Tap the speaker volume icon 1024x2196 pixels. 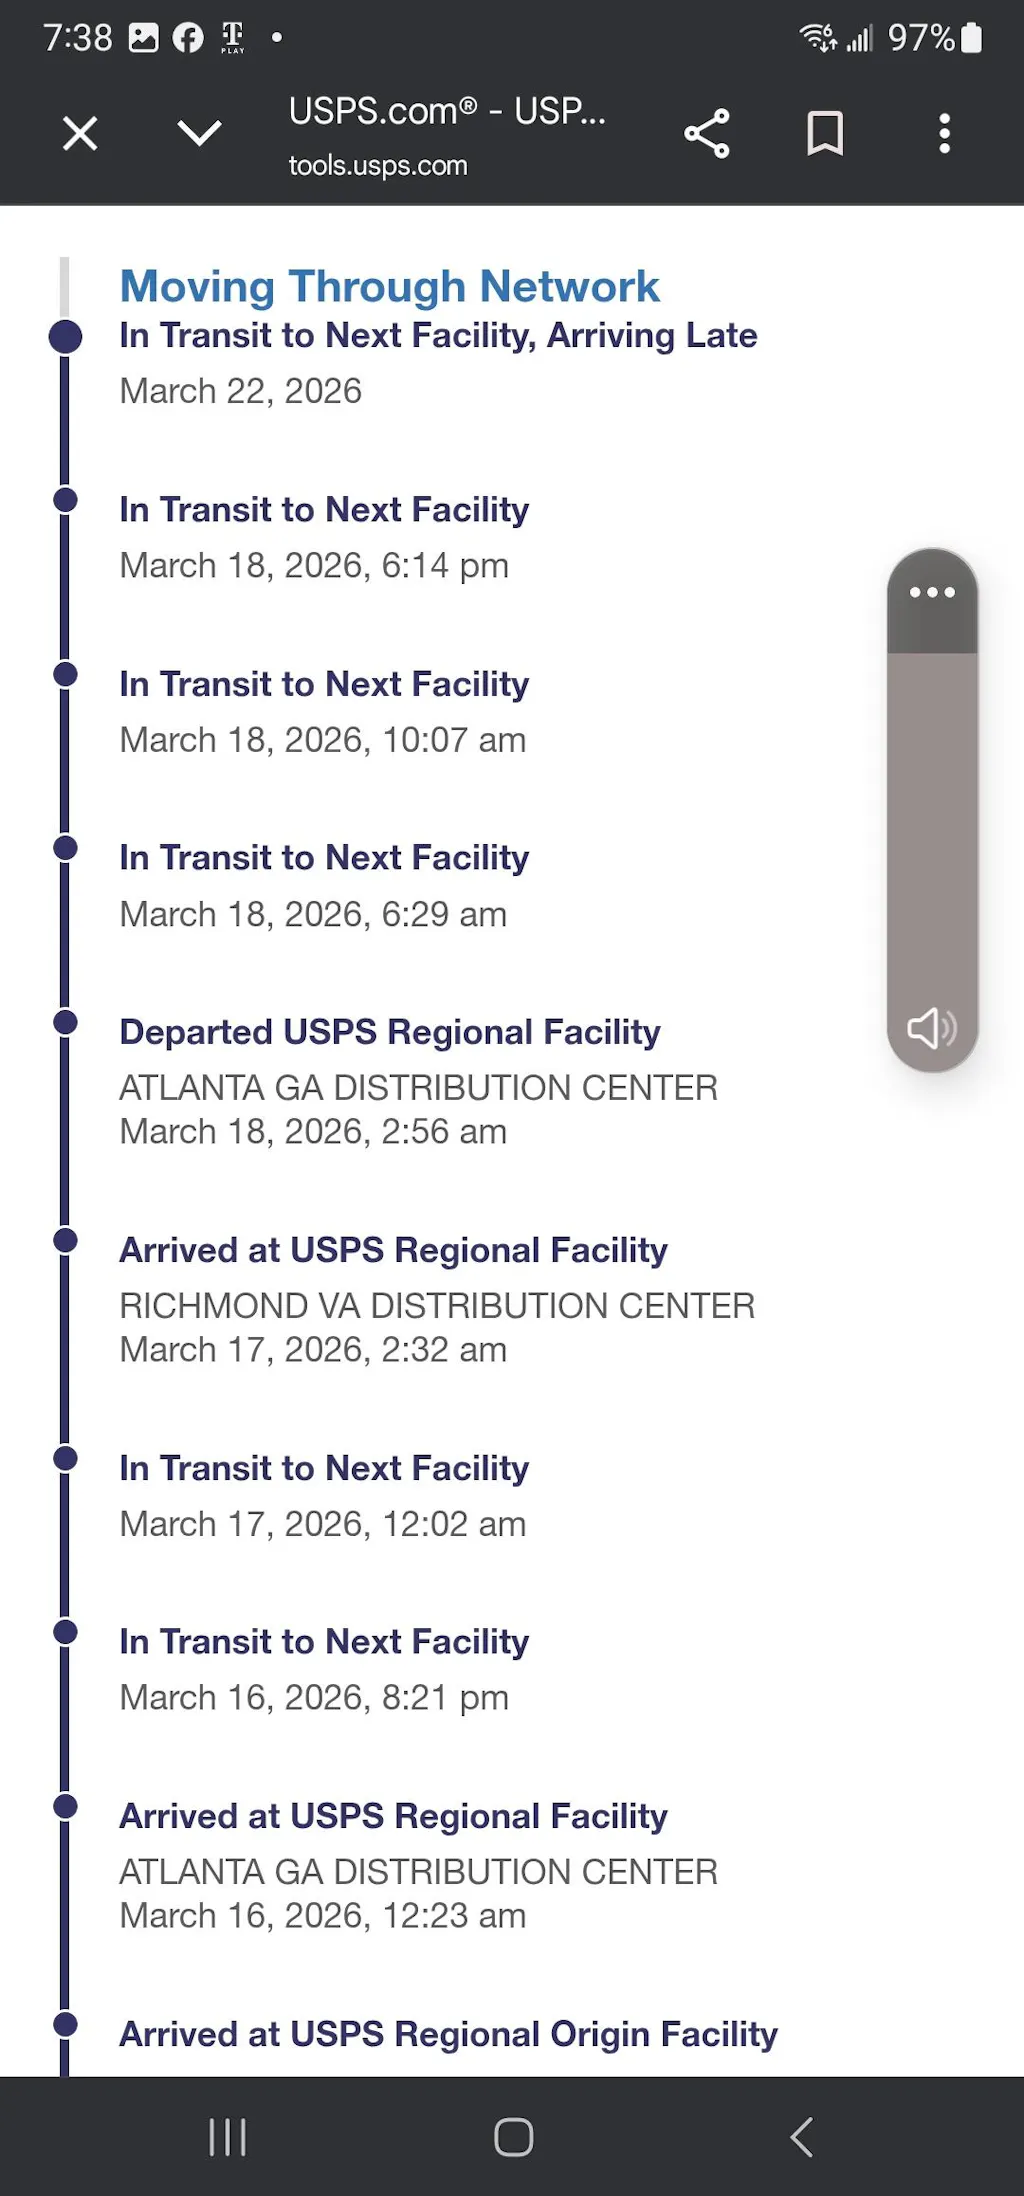932,1027
